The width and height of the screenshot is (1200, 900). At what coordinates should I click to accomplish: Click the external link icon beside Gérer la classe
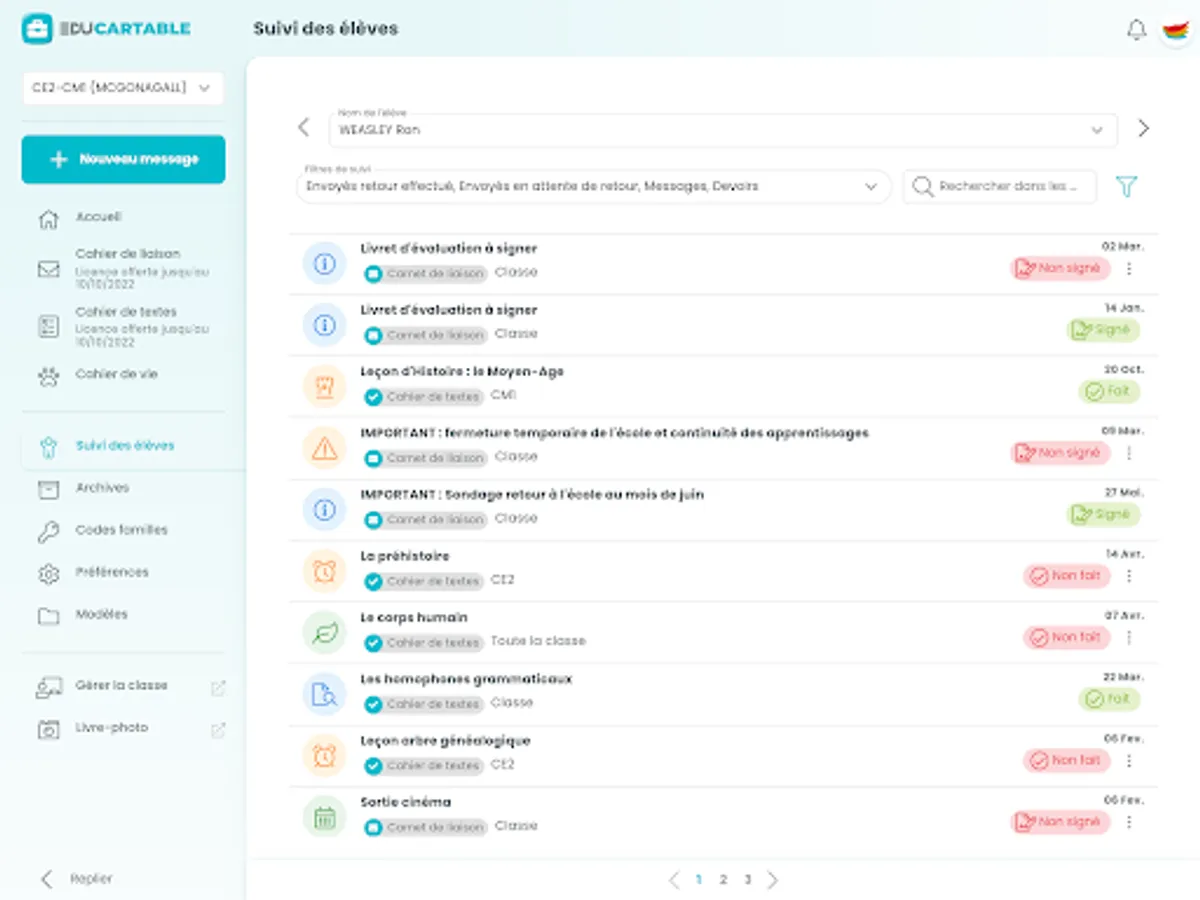(218, 687)
